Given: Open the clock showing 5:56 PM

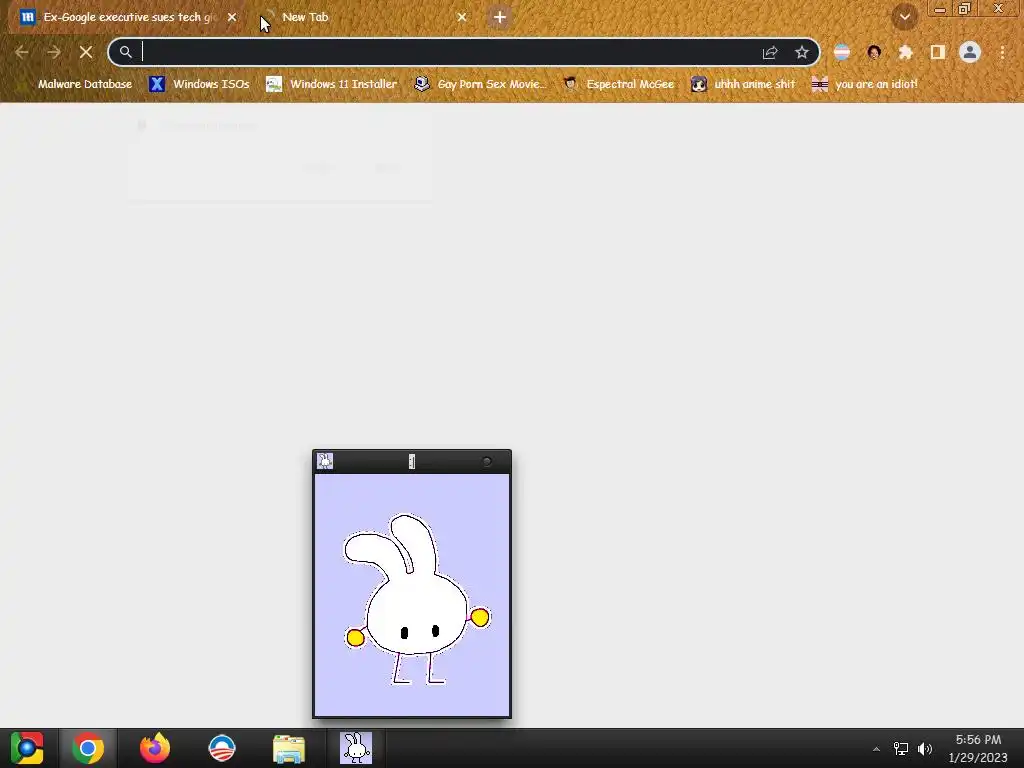Looking at the screenshot, I should coord(978,748).
